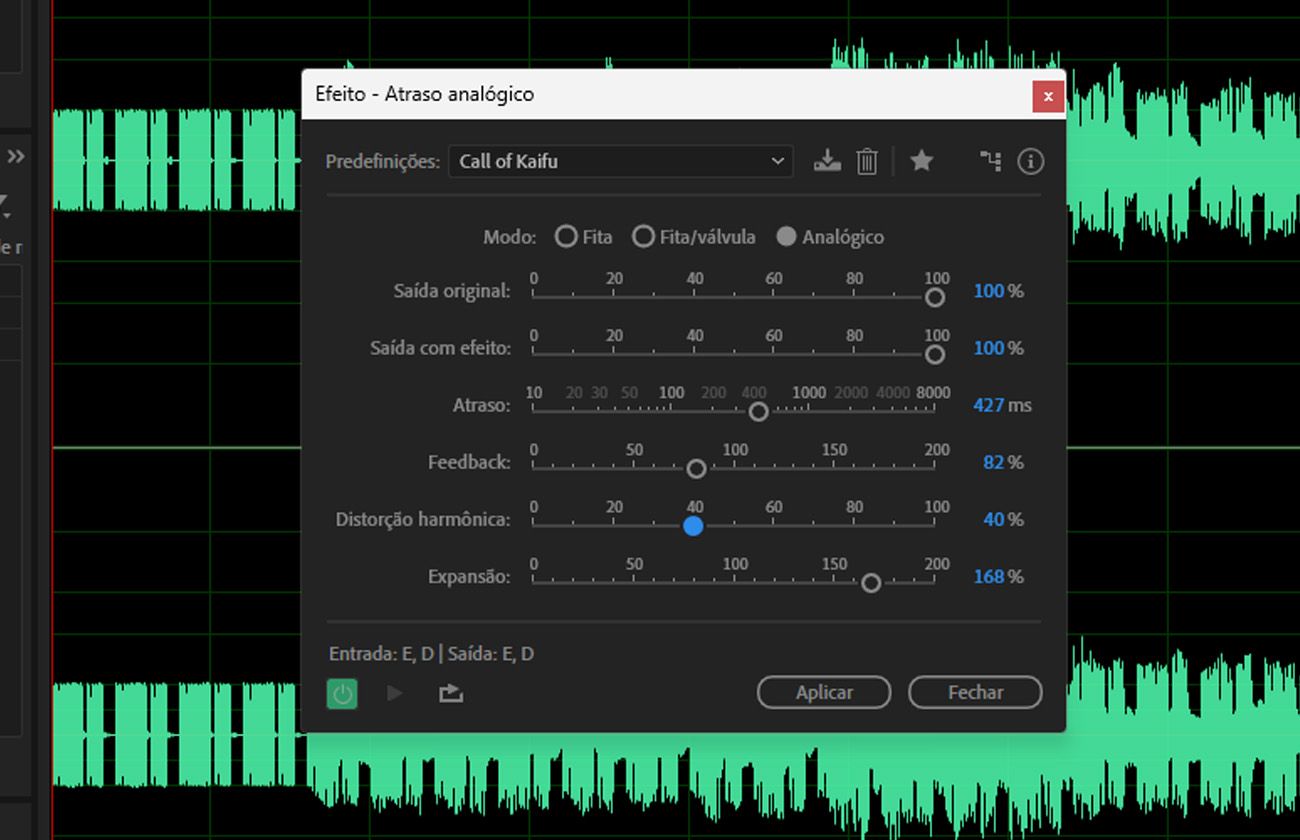Close the effect dialog with Fechar
The height and width of the screenshot is (840, 1300).
[974, 692]
